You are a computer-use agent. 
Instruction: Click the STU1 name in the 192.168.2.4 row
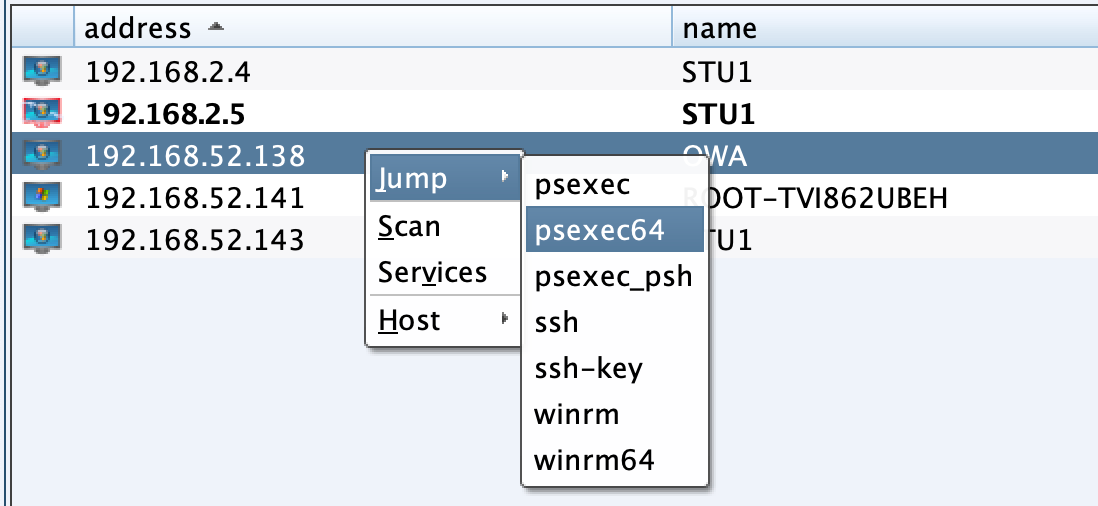click(x=716, y=72)
